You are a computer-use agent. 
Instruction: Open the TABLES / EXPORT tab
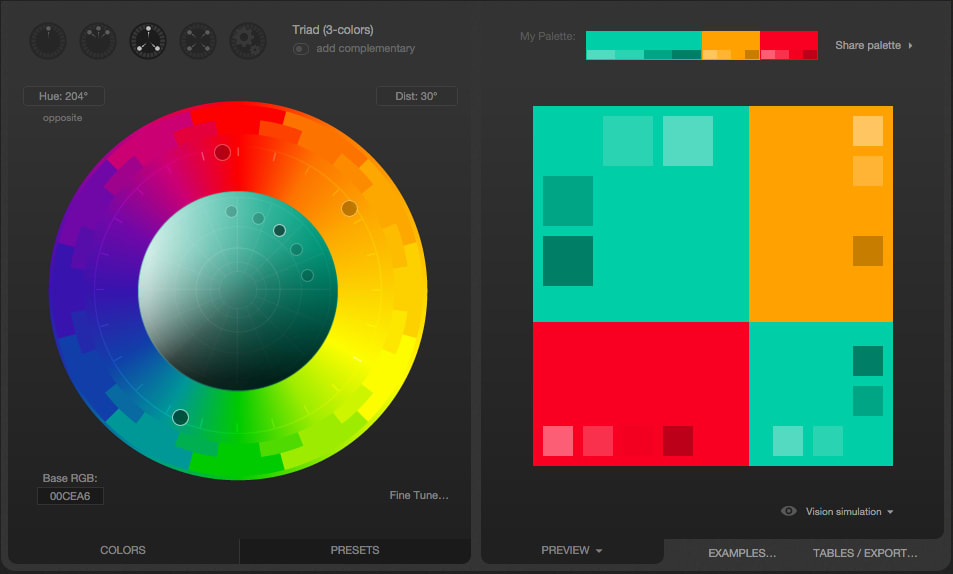click(x=865, y=553)
